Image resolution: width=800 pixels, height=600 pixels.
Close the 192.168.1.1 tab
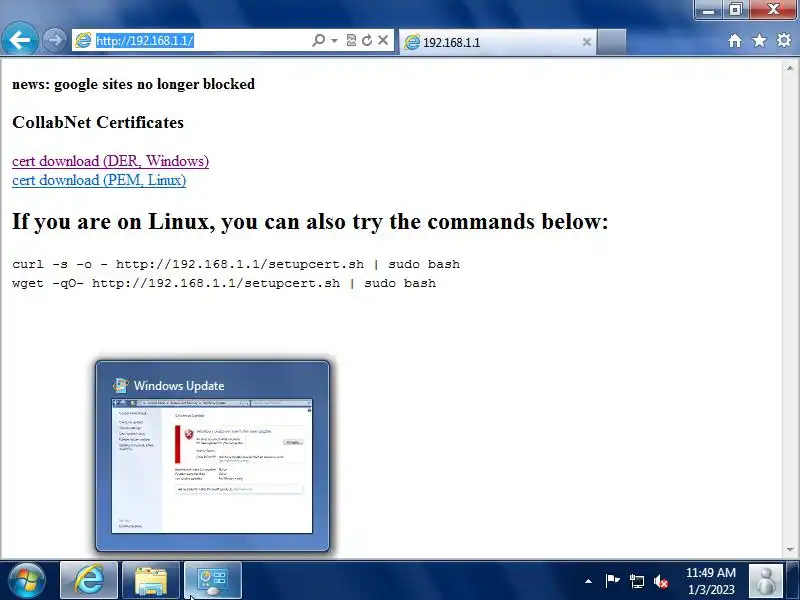[587, 42]
